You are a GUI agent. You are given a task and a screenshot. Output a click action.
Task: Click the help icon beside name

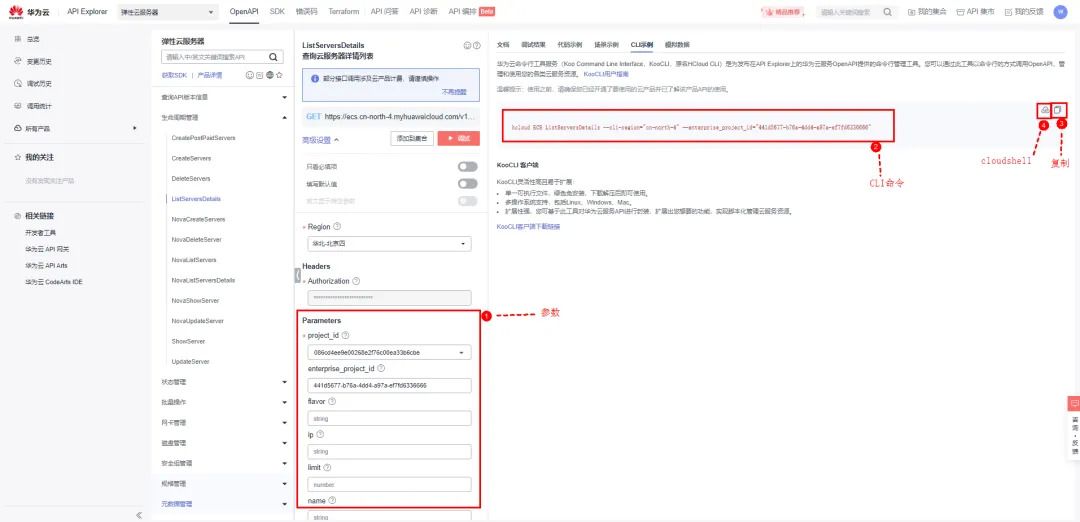coord(332,501)
